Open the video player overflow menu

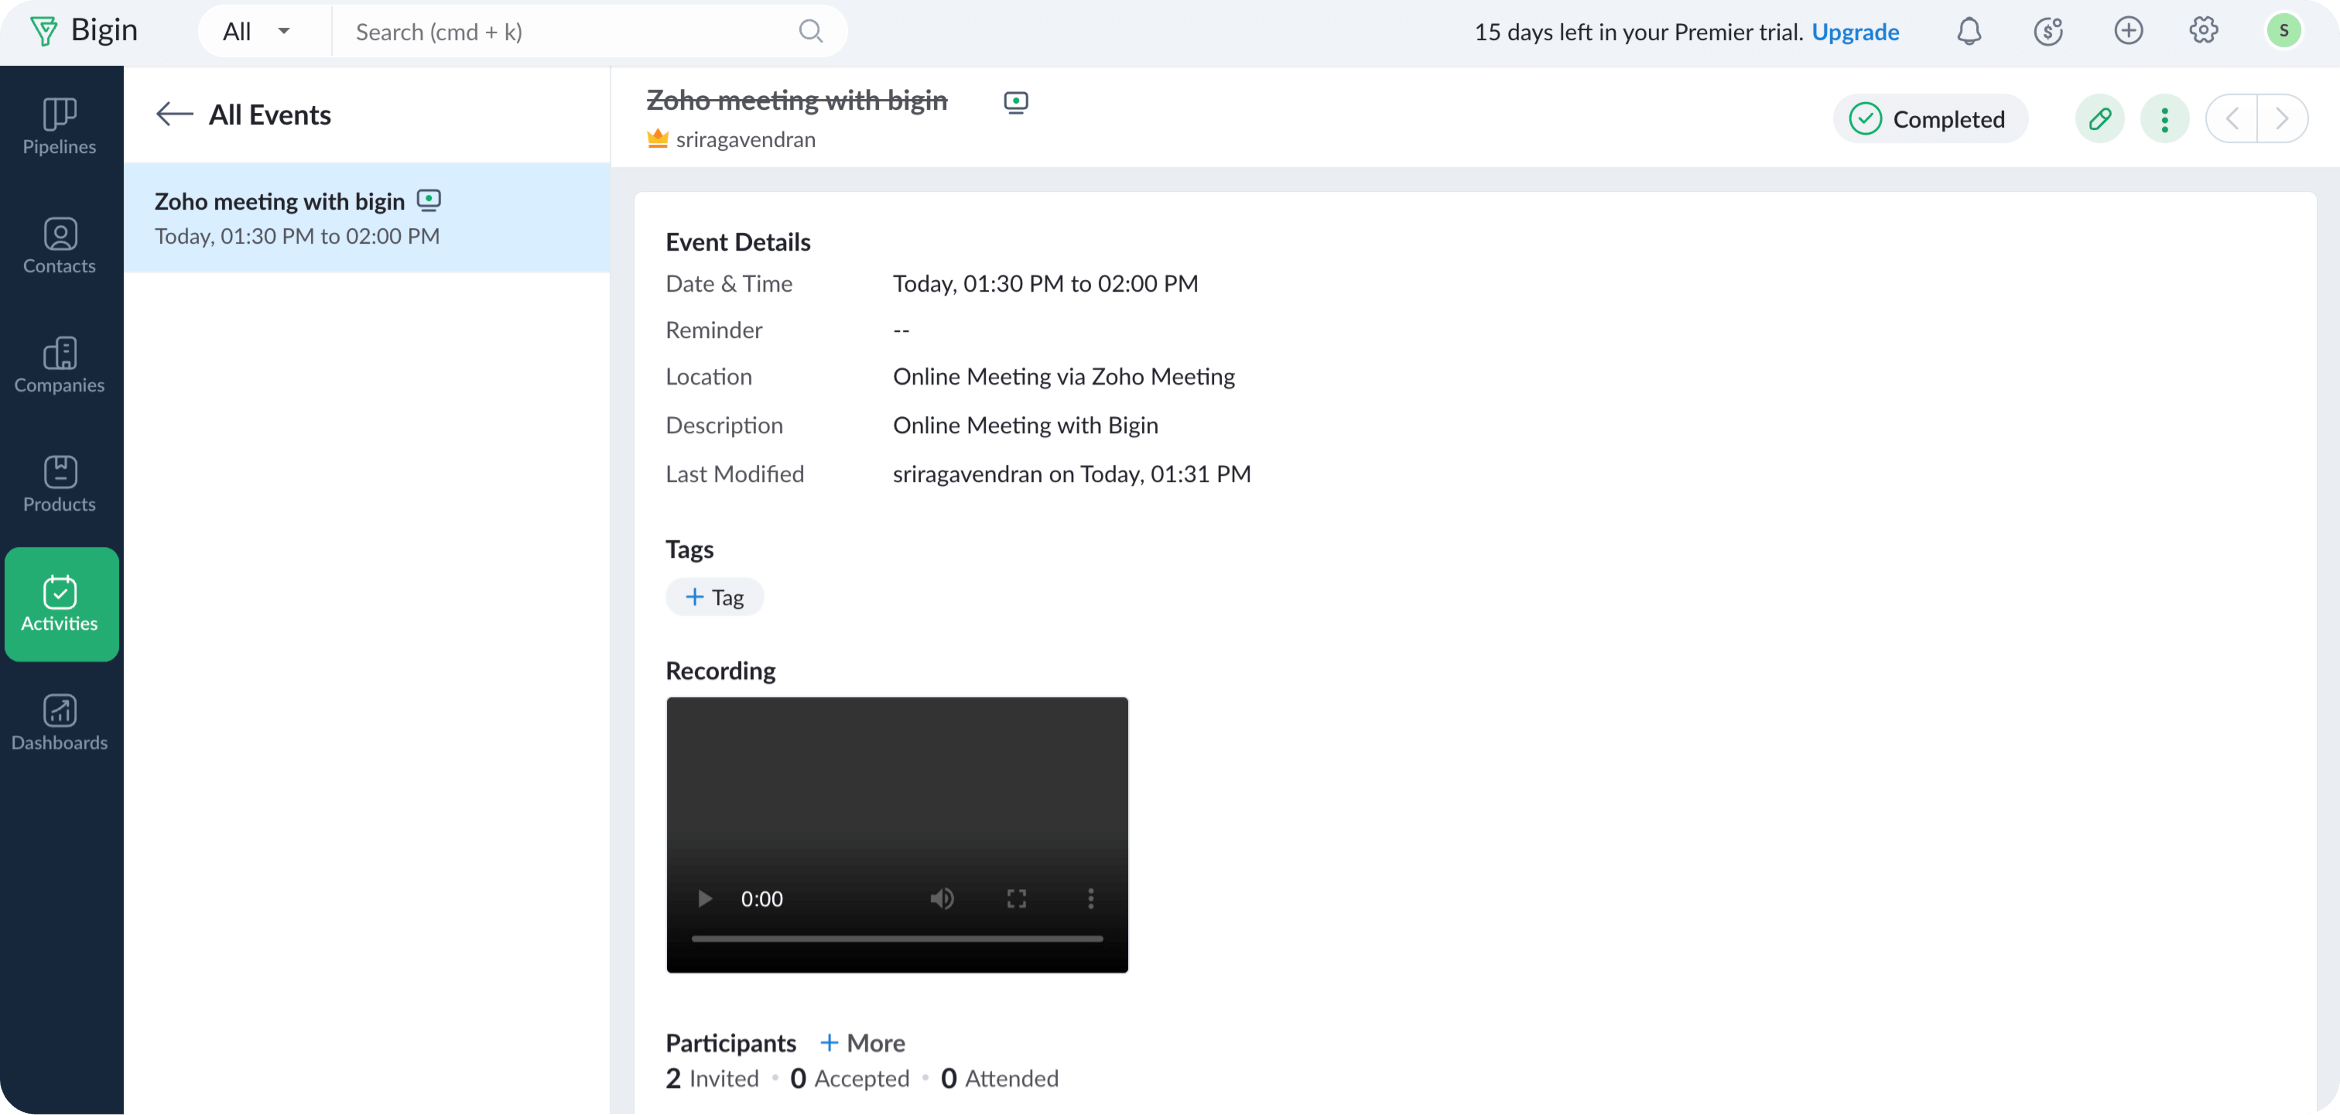(1090, 899)
